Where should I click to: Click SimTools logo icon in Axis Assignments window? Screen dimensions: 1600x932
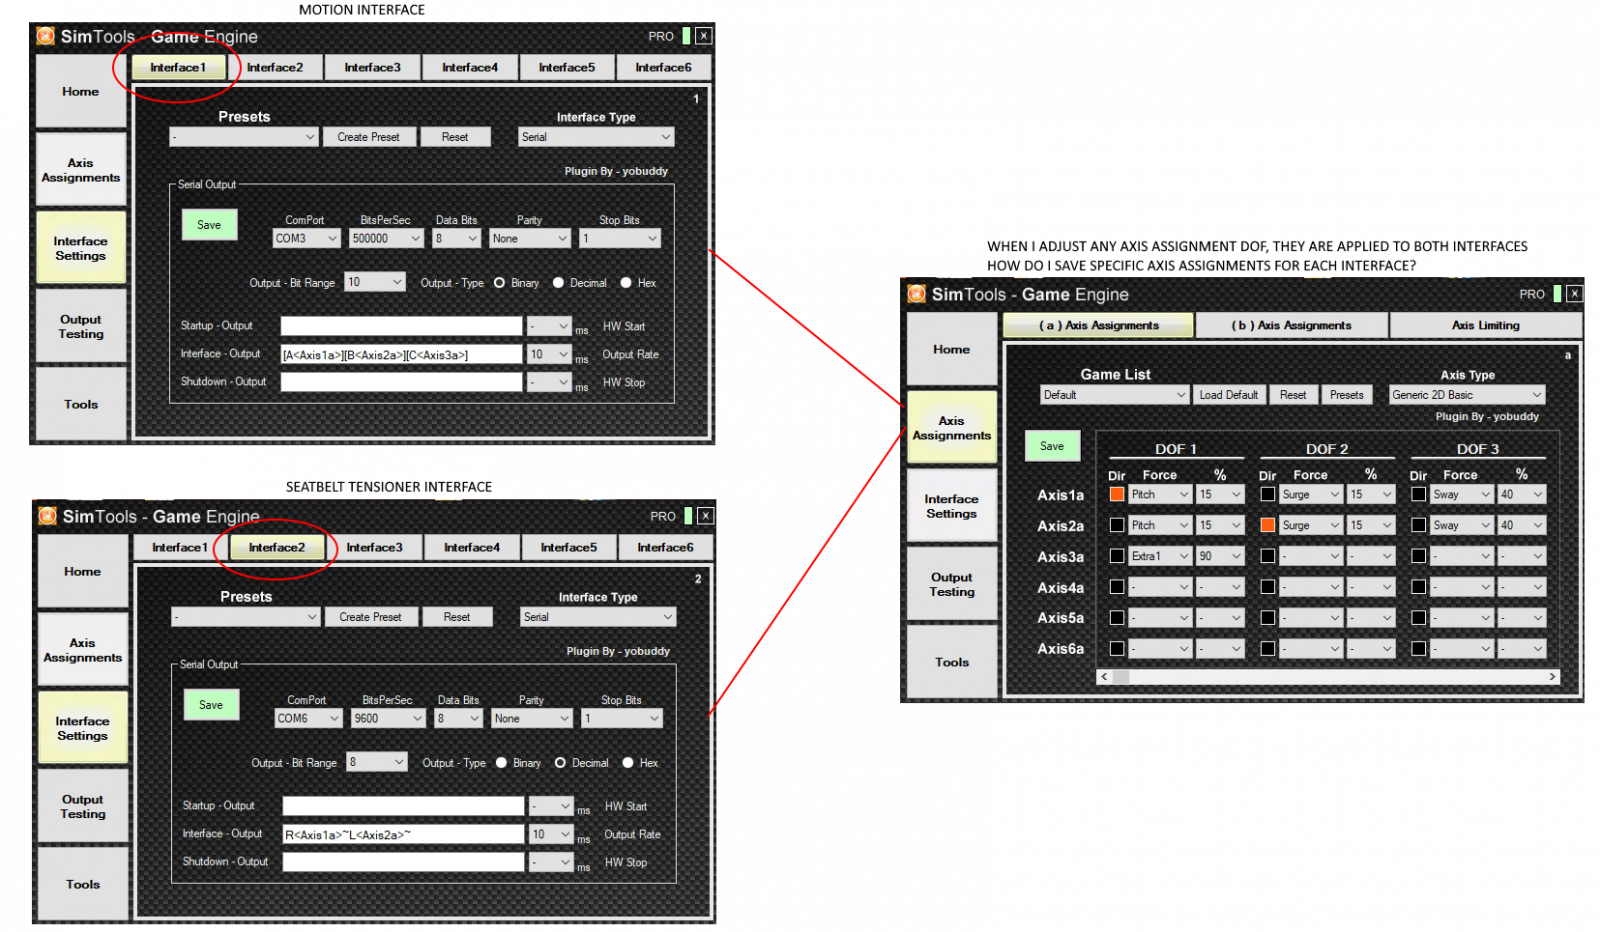[x=917, y=294]
